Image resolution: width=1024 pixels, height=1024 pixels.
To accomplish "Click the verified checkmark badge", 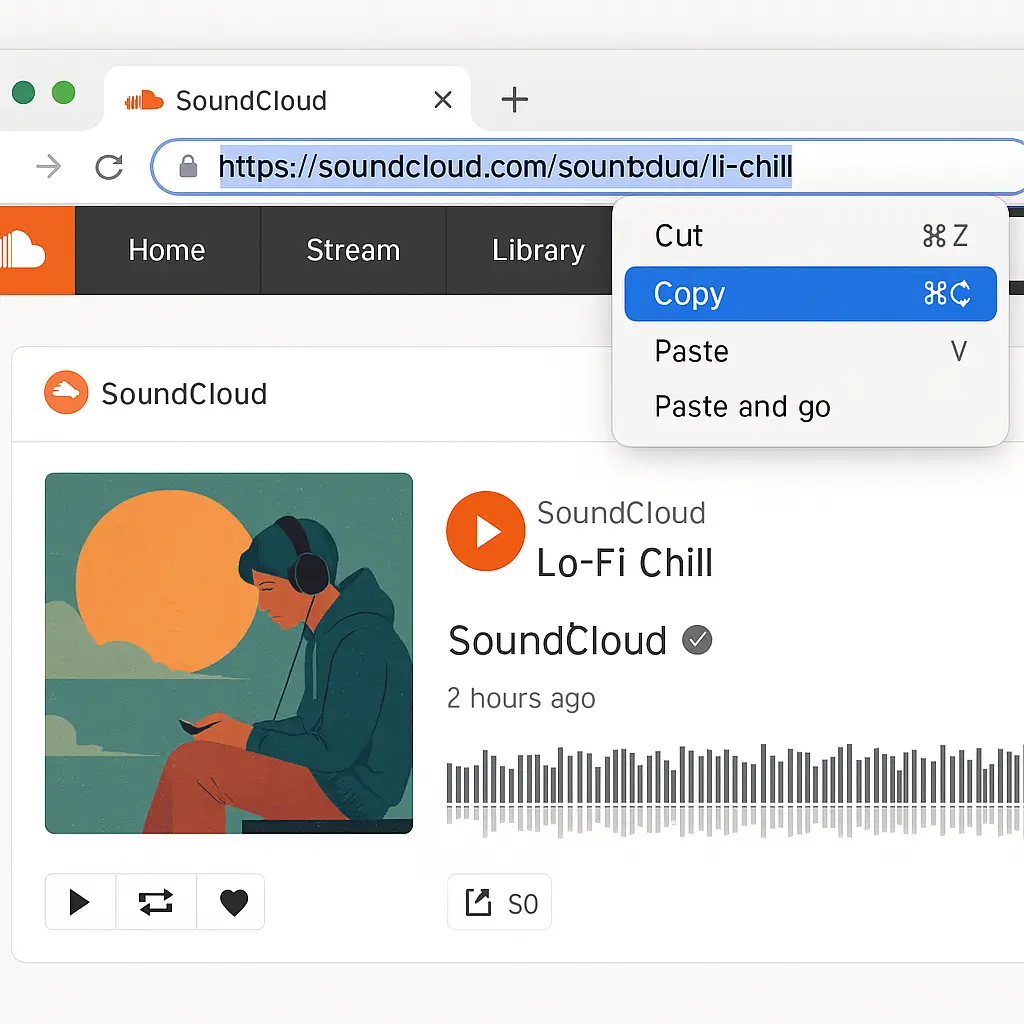I will (x=697, y=639).
